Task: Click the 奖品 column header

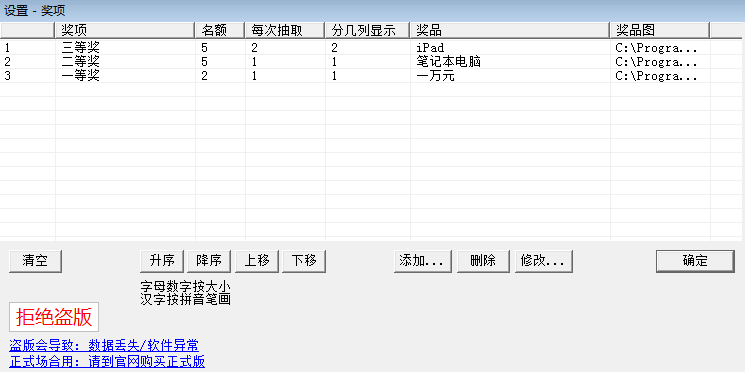Action: (510, 30)
